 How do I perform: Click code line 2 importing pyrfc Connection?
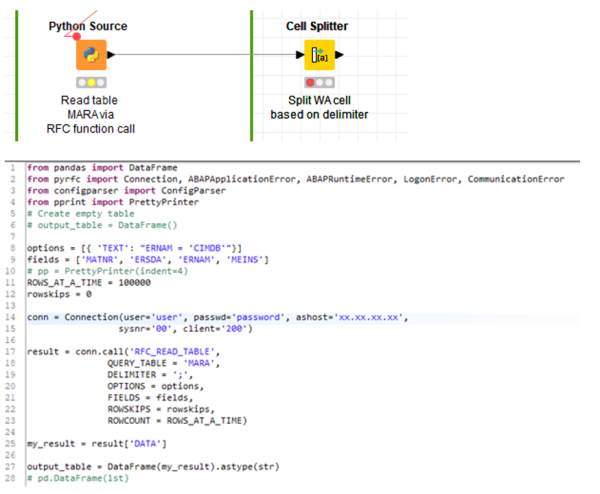295,179
